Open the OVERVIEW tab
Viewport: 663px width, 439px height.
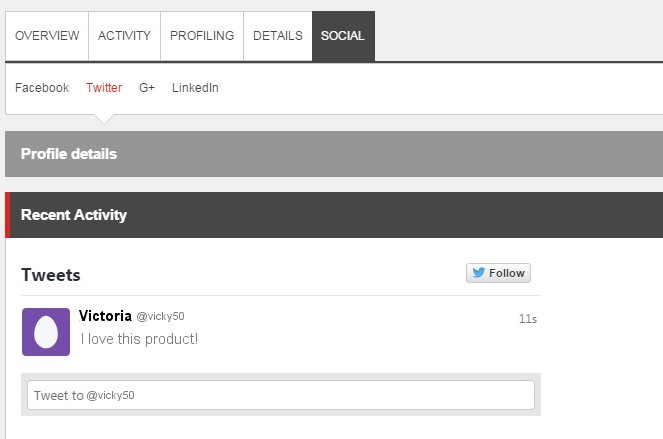pyautogui.click(x=47, y=36)
